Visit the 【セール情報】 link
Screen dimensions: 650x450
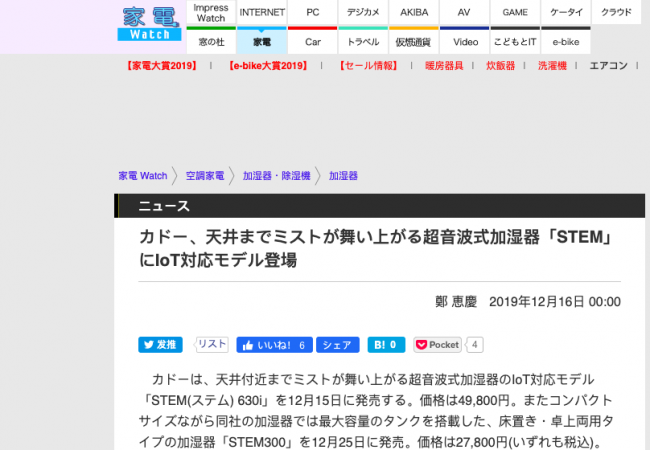tap(368, 65)
